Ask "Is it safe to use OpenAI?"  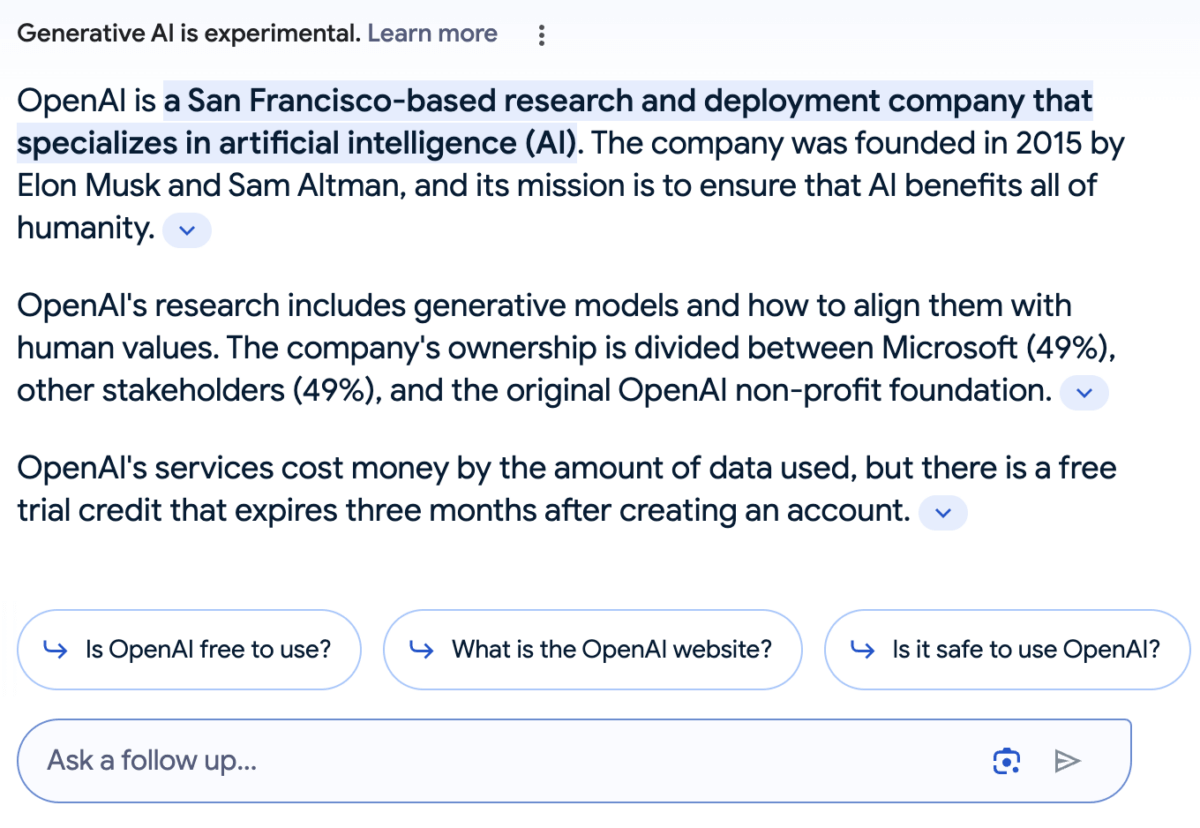1006,649
